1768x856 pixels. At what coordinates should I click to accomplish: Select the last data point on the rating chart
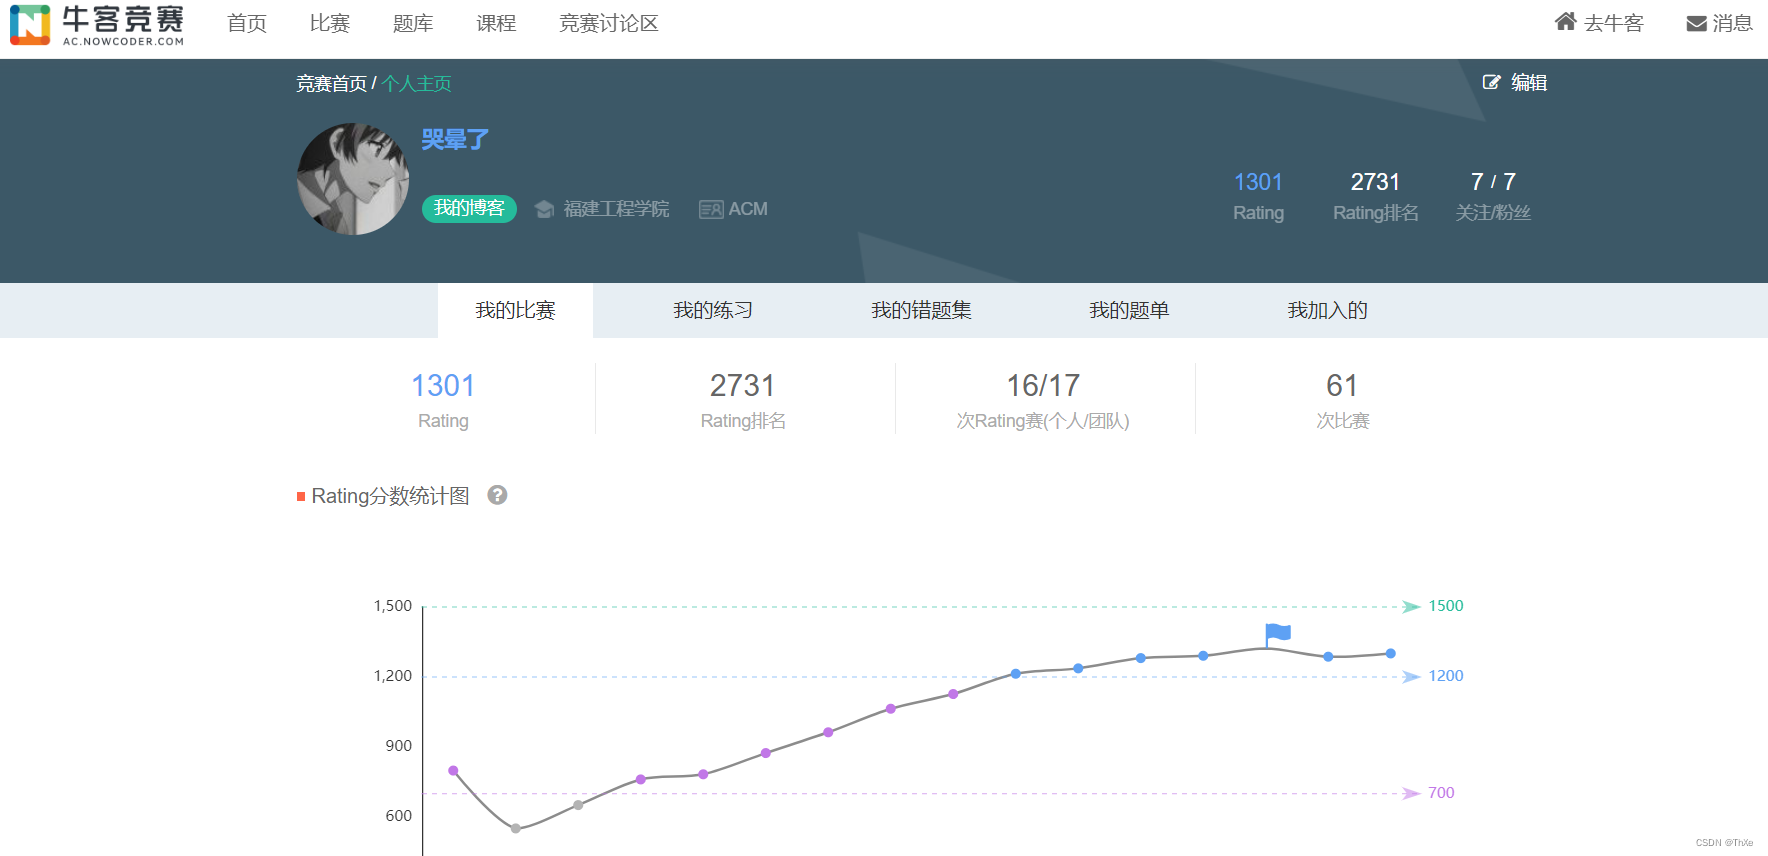pos(1390,654)
